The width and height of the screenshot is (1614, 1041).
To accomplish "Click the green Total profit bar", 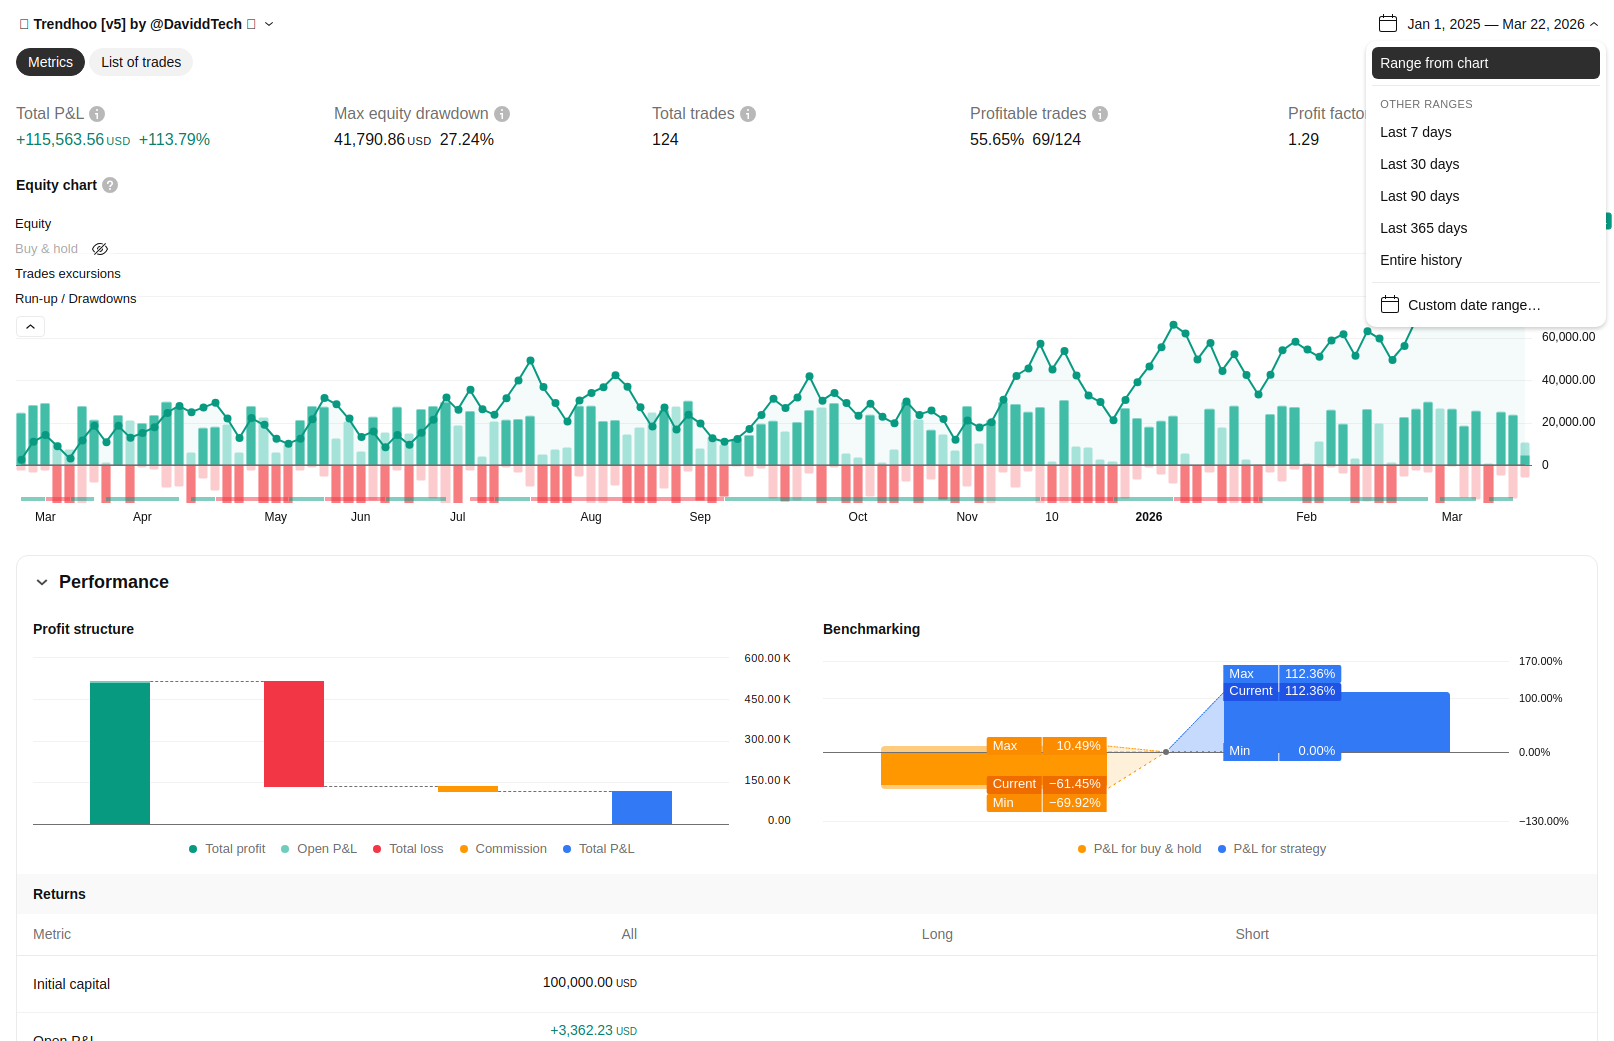I will tap(120, 752).
